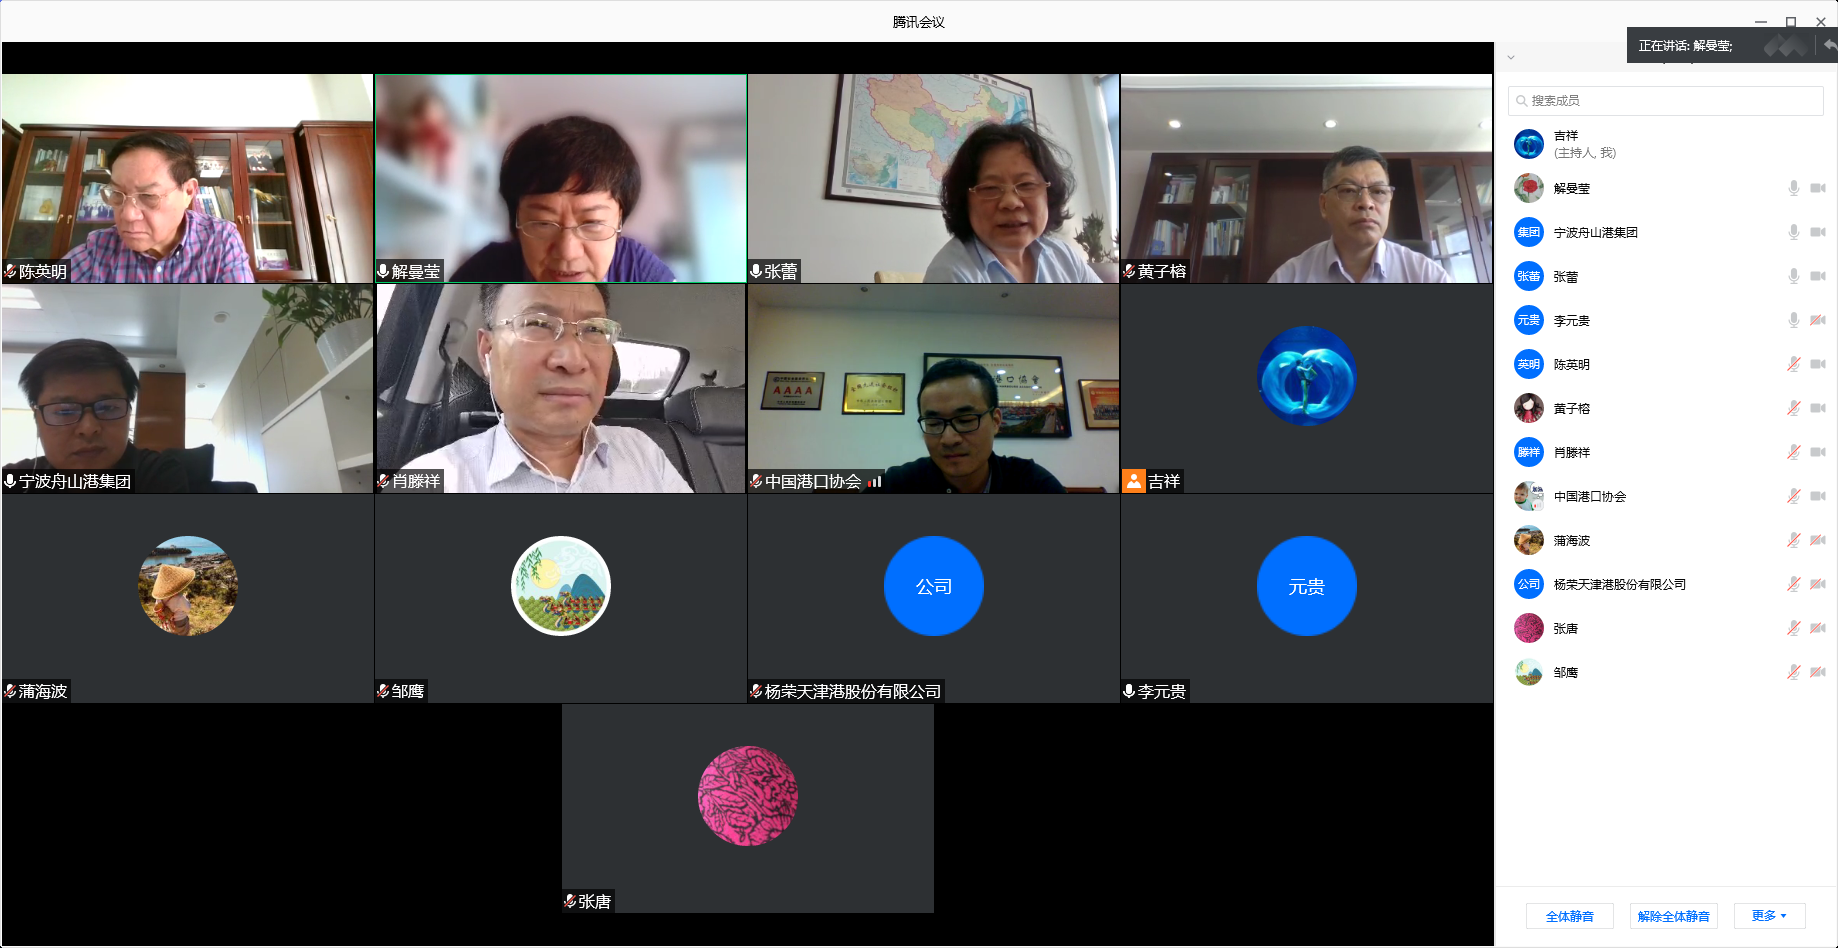Select 解曼莹's active speaker video tile
1838x948 pixels.
561,178
